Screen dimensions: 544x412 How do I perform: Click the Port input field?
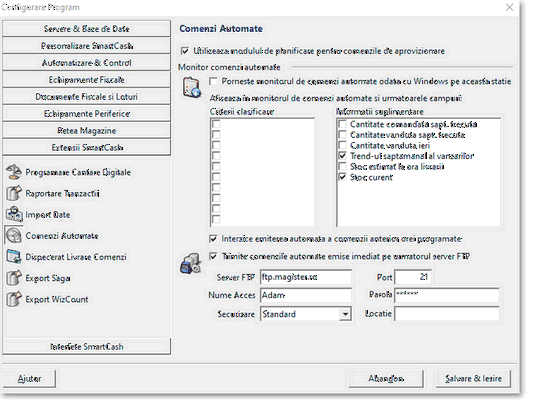(413, 277)
